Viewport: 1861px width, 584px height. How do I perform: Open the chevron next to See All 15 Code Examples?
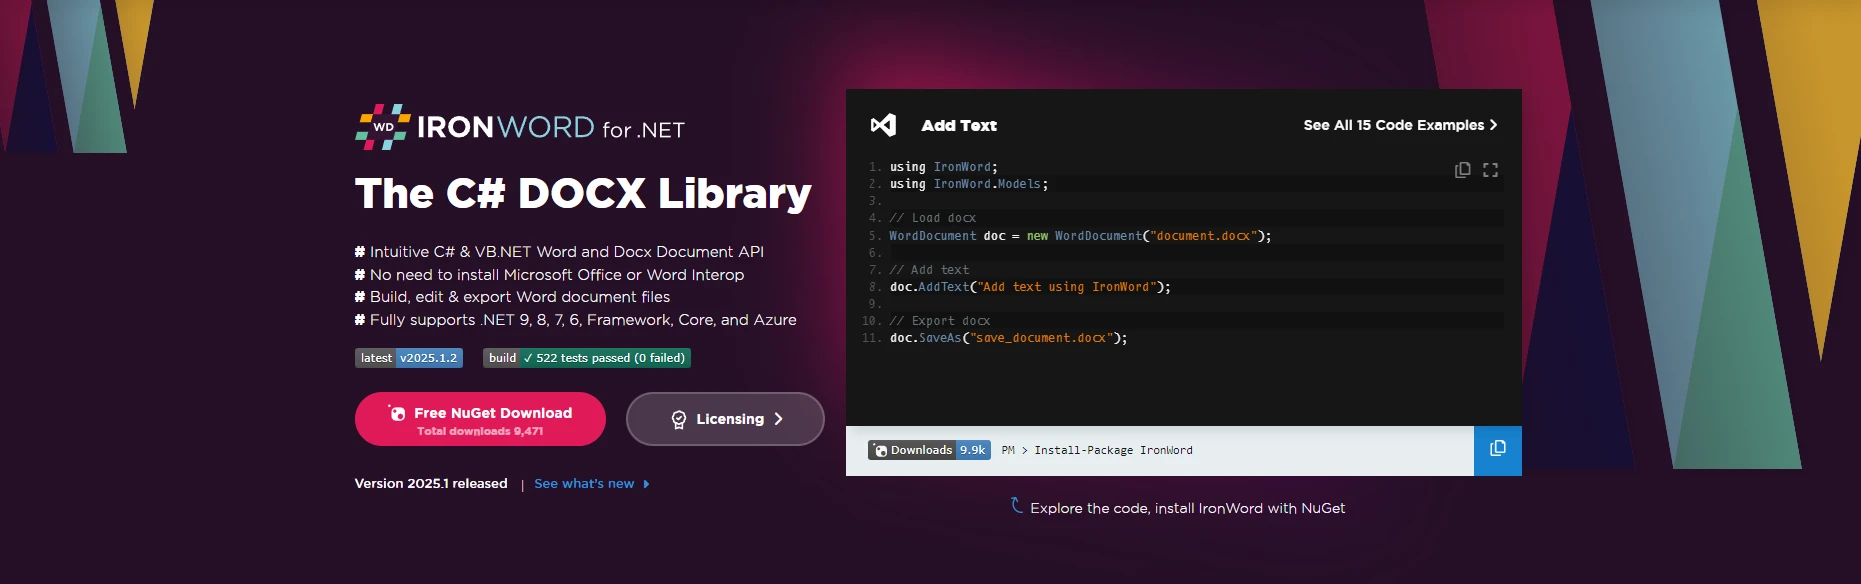click(x=1493, y=125)
